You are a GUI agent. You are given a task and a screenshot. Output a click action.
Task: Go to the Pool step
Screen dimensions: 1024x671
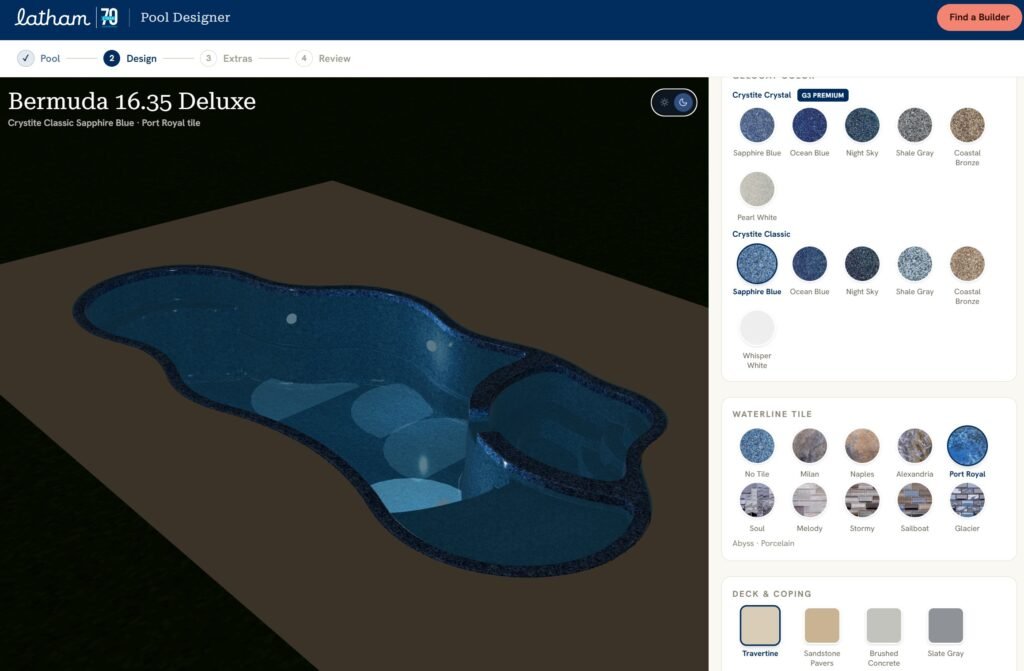point(39,58)
